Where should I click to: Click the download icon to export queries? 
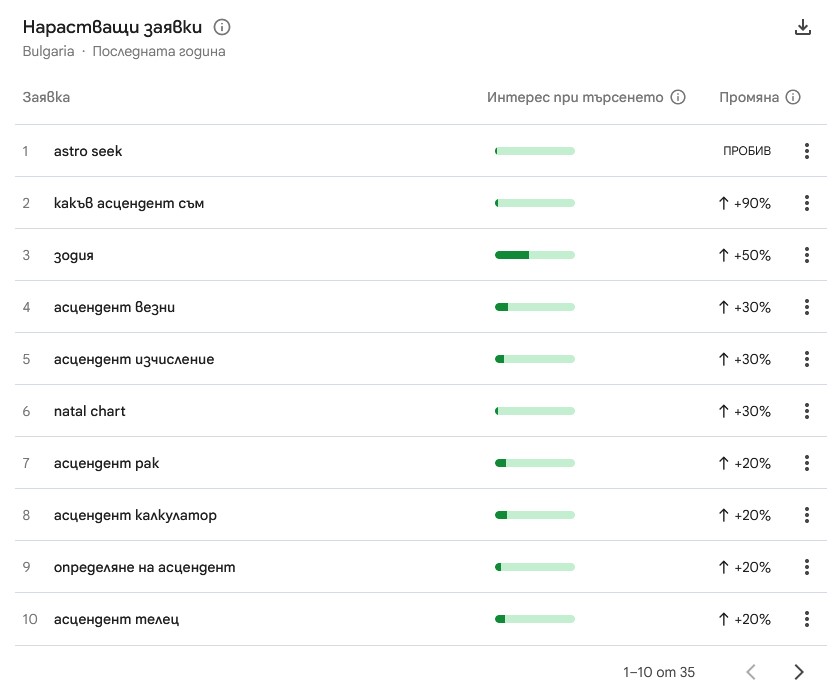pos(804,27)
